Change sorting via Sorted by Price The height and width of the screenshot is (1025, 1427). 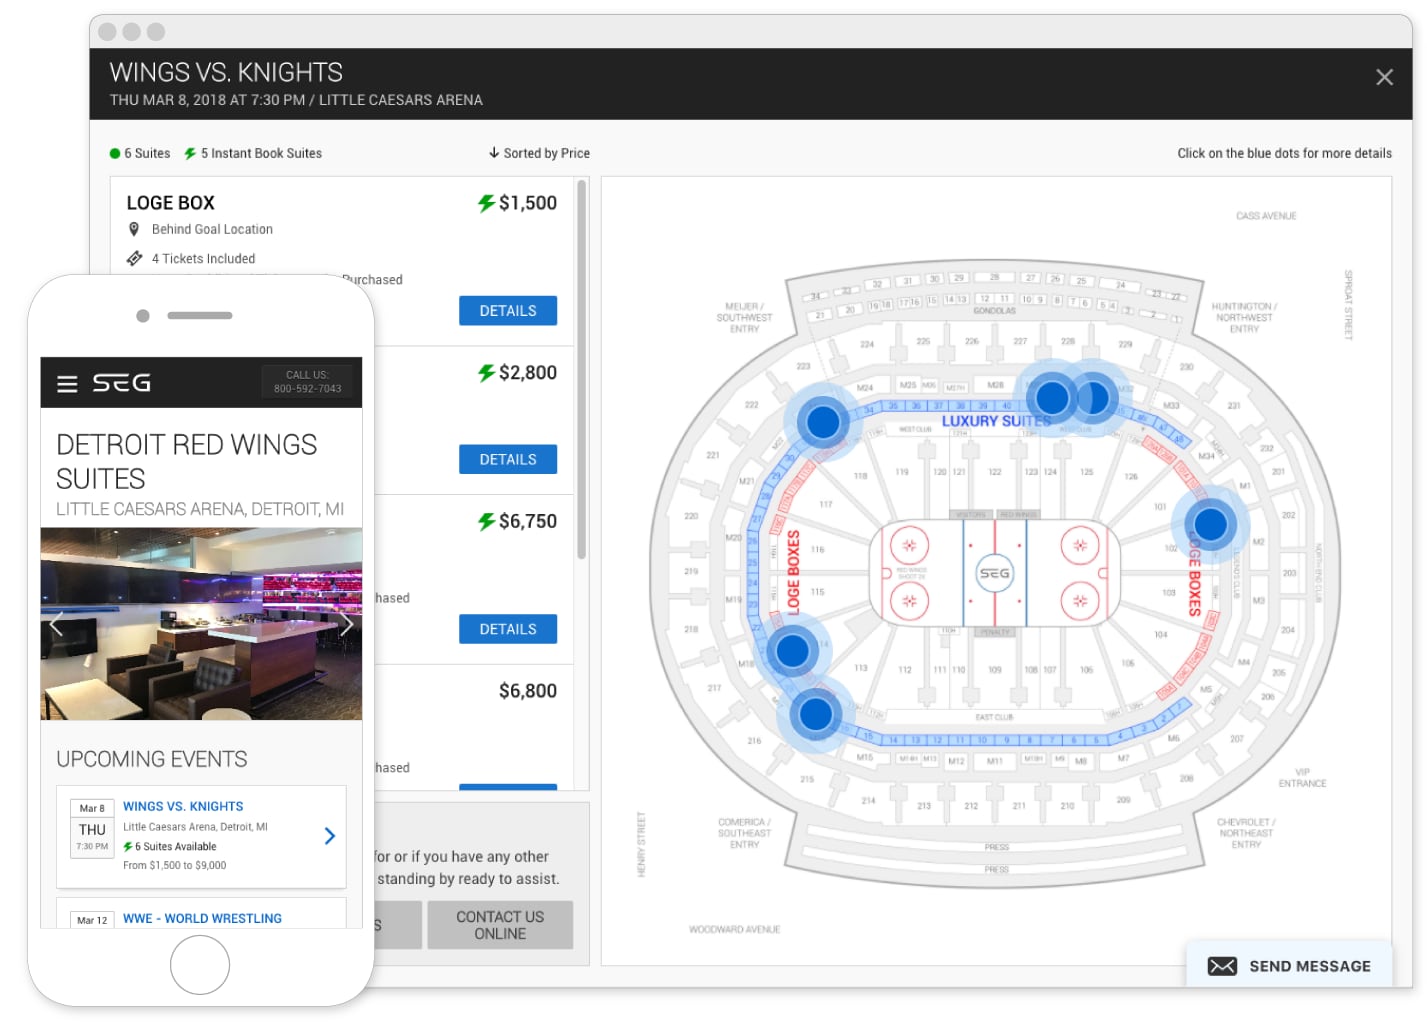click(539, 153)
